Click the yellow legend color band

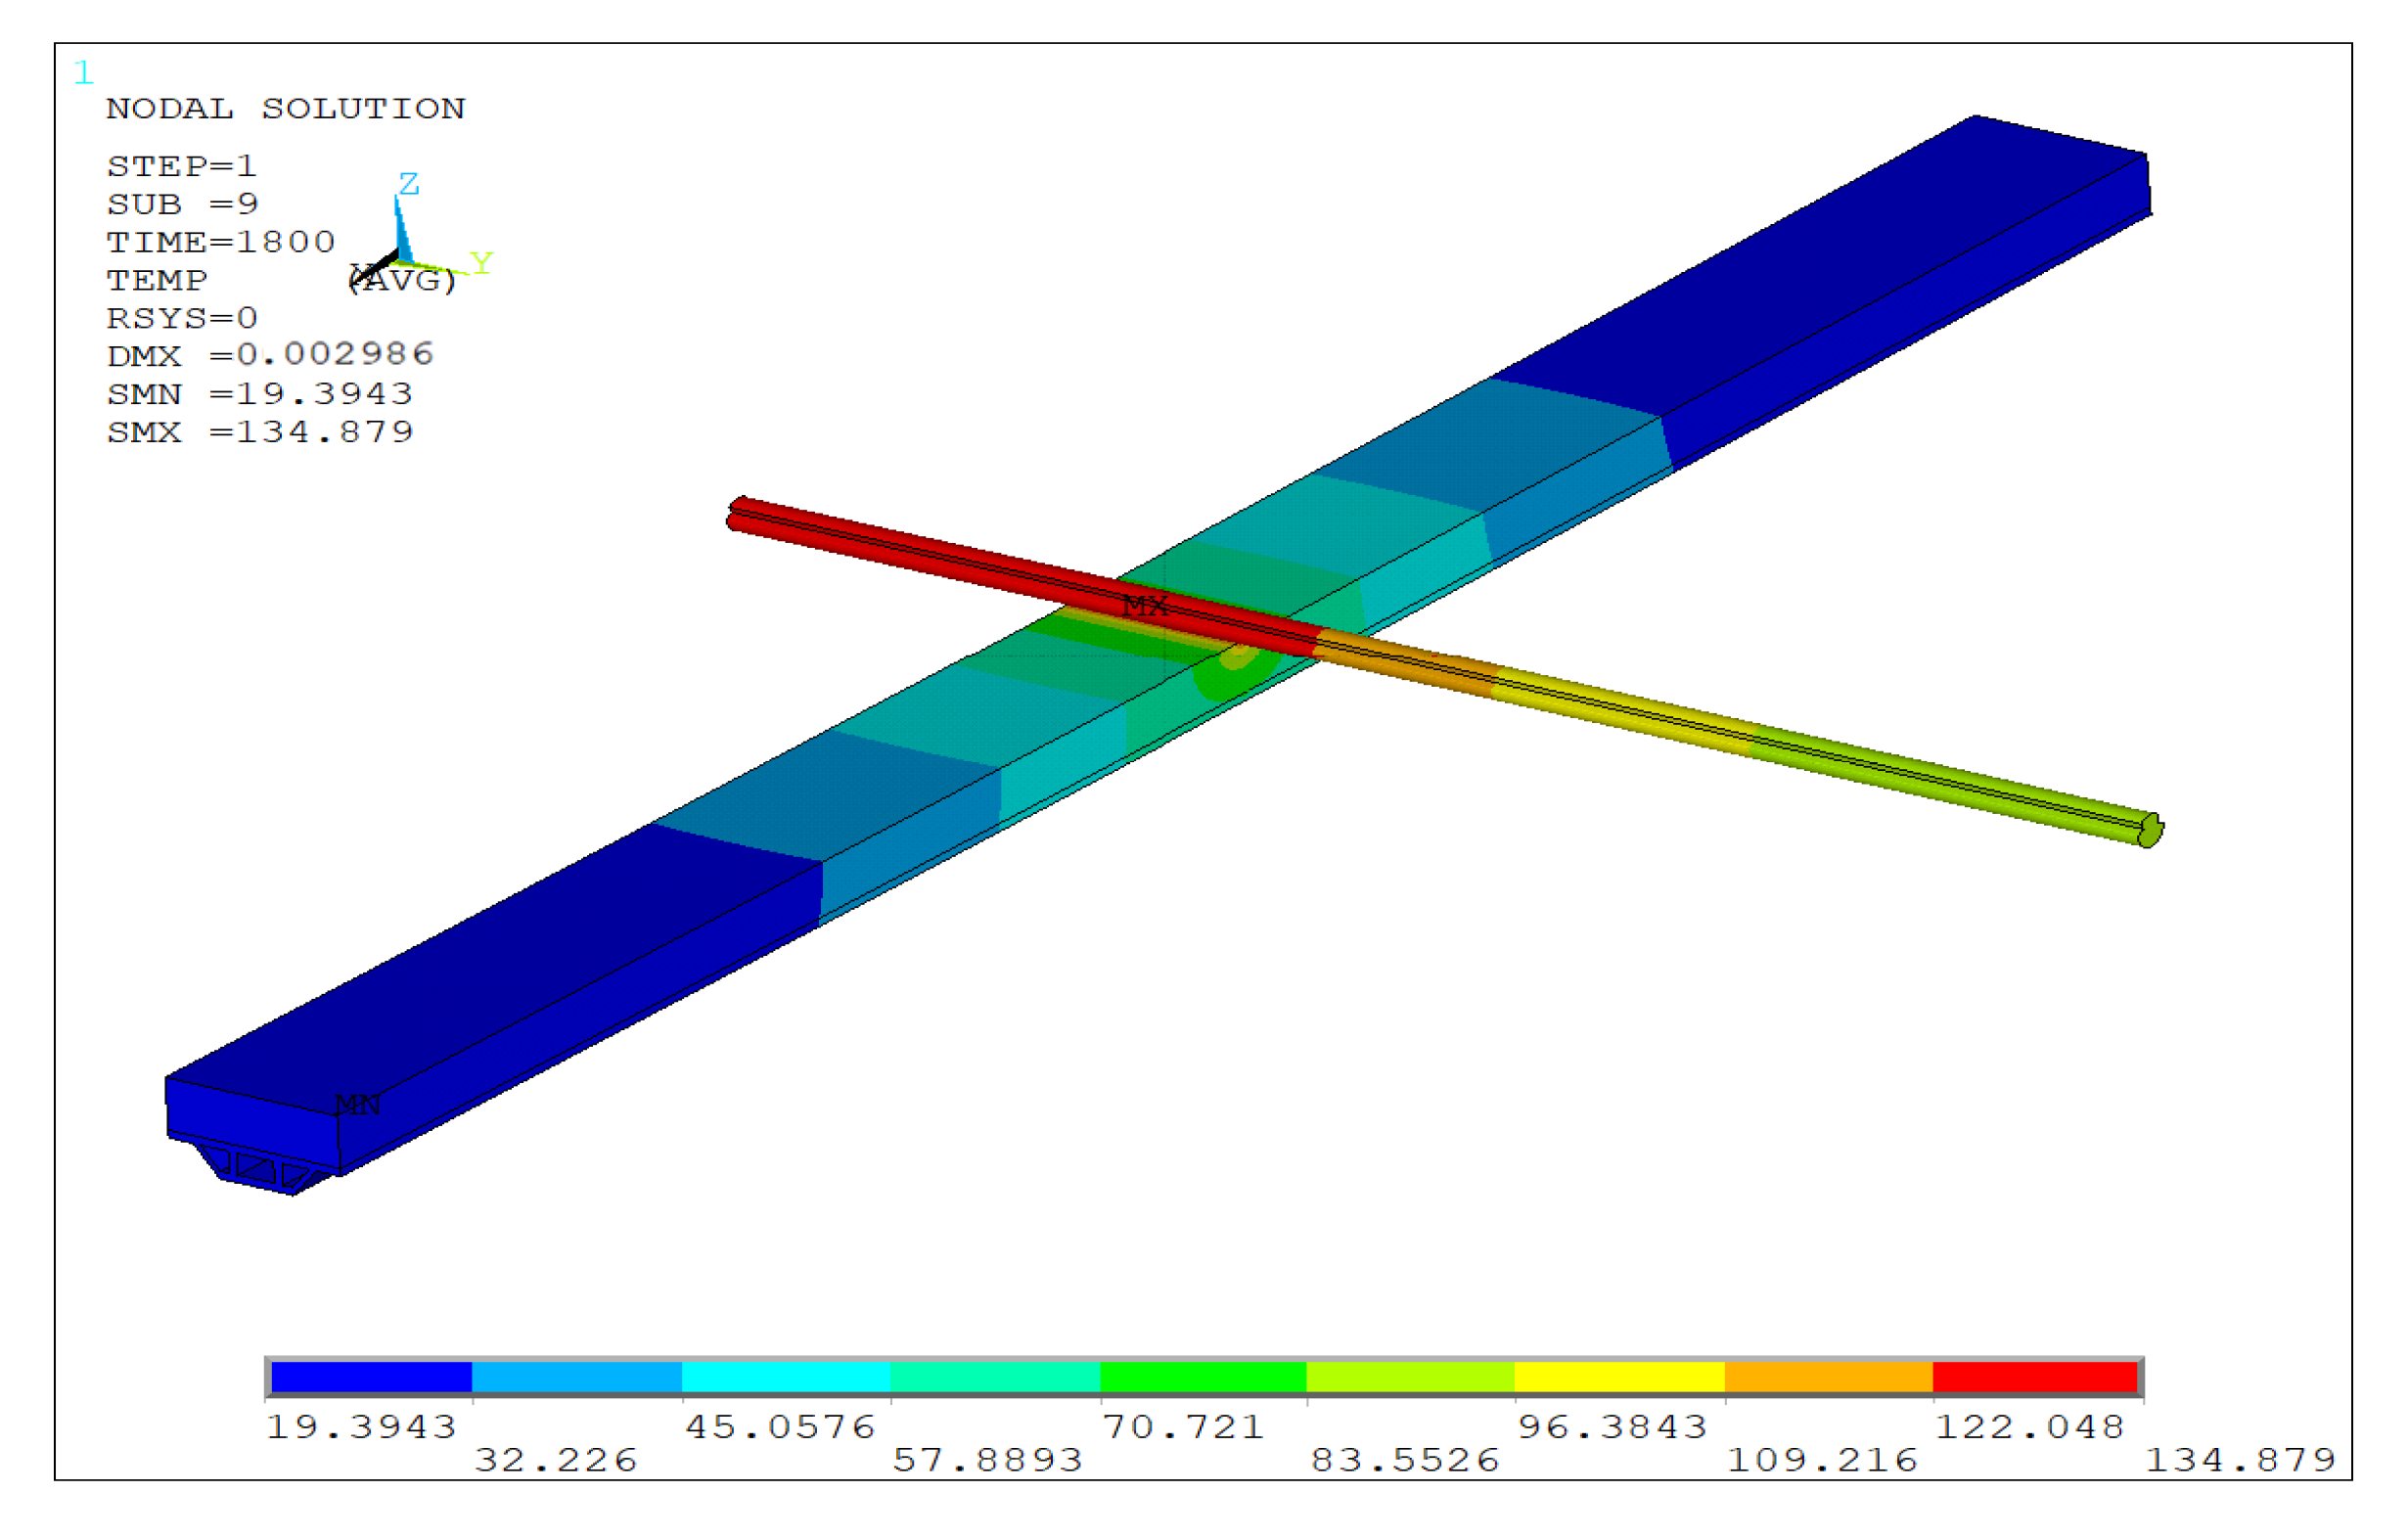[x=1619, y=1377]
